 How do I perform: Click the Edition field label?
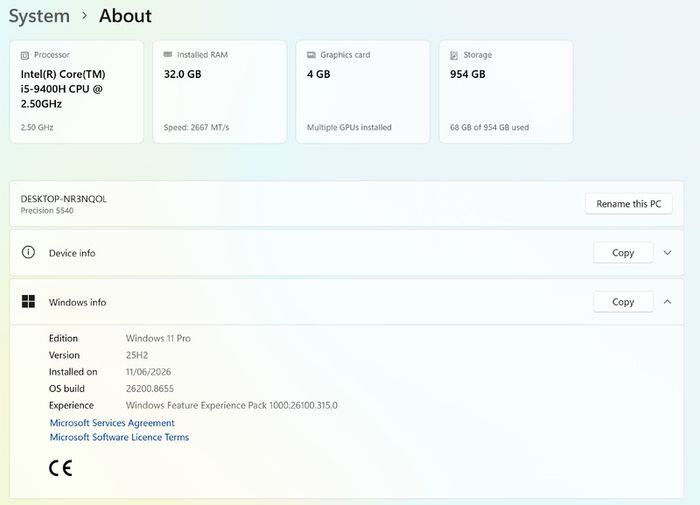(x=63, y=338)
